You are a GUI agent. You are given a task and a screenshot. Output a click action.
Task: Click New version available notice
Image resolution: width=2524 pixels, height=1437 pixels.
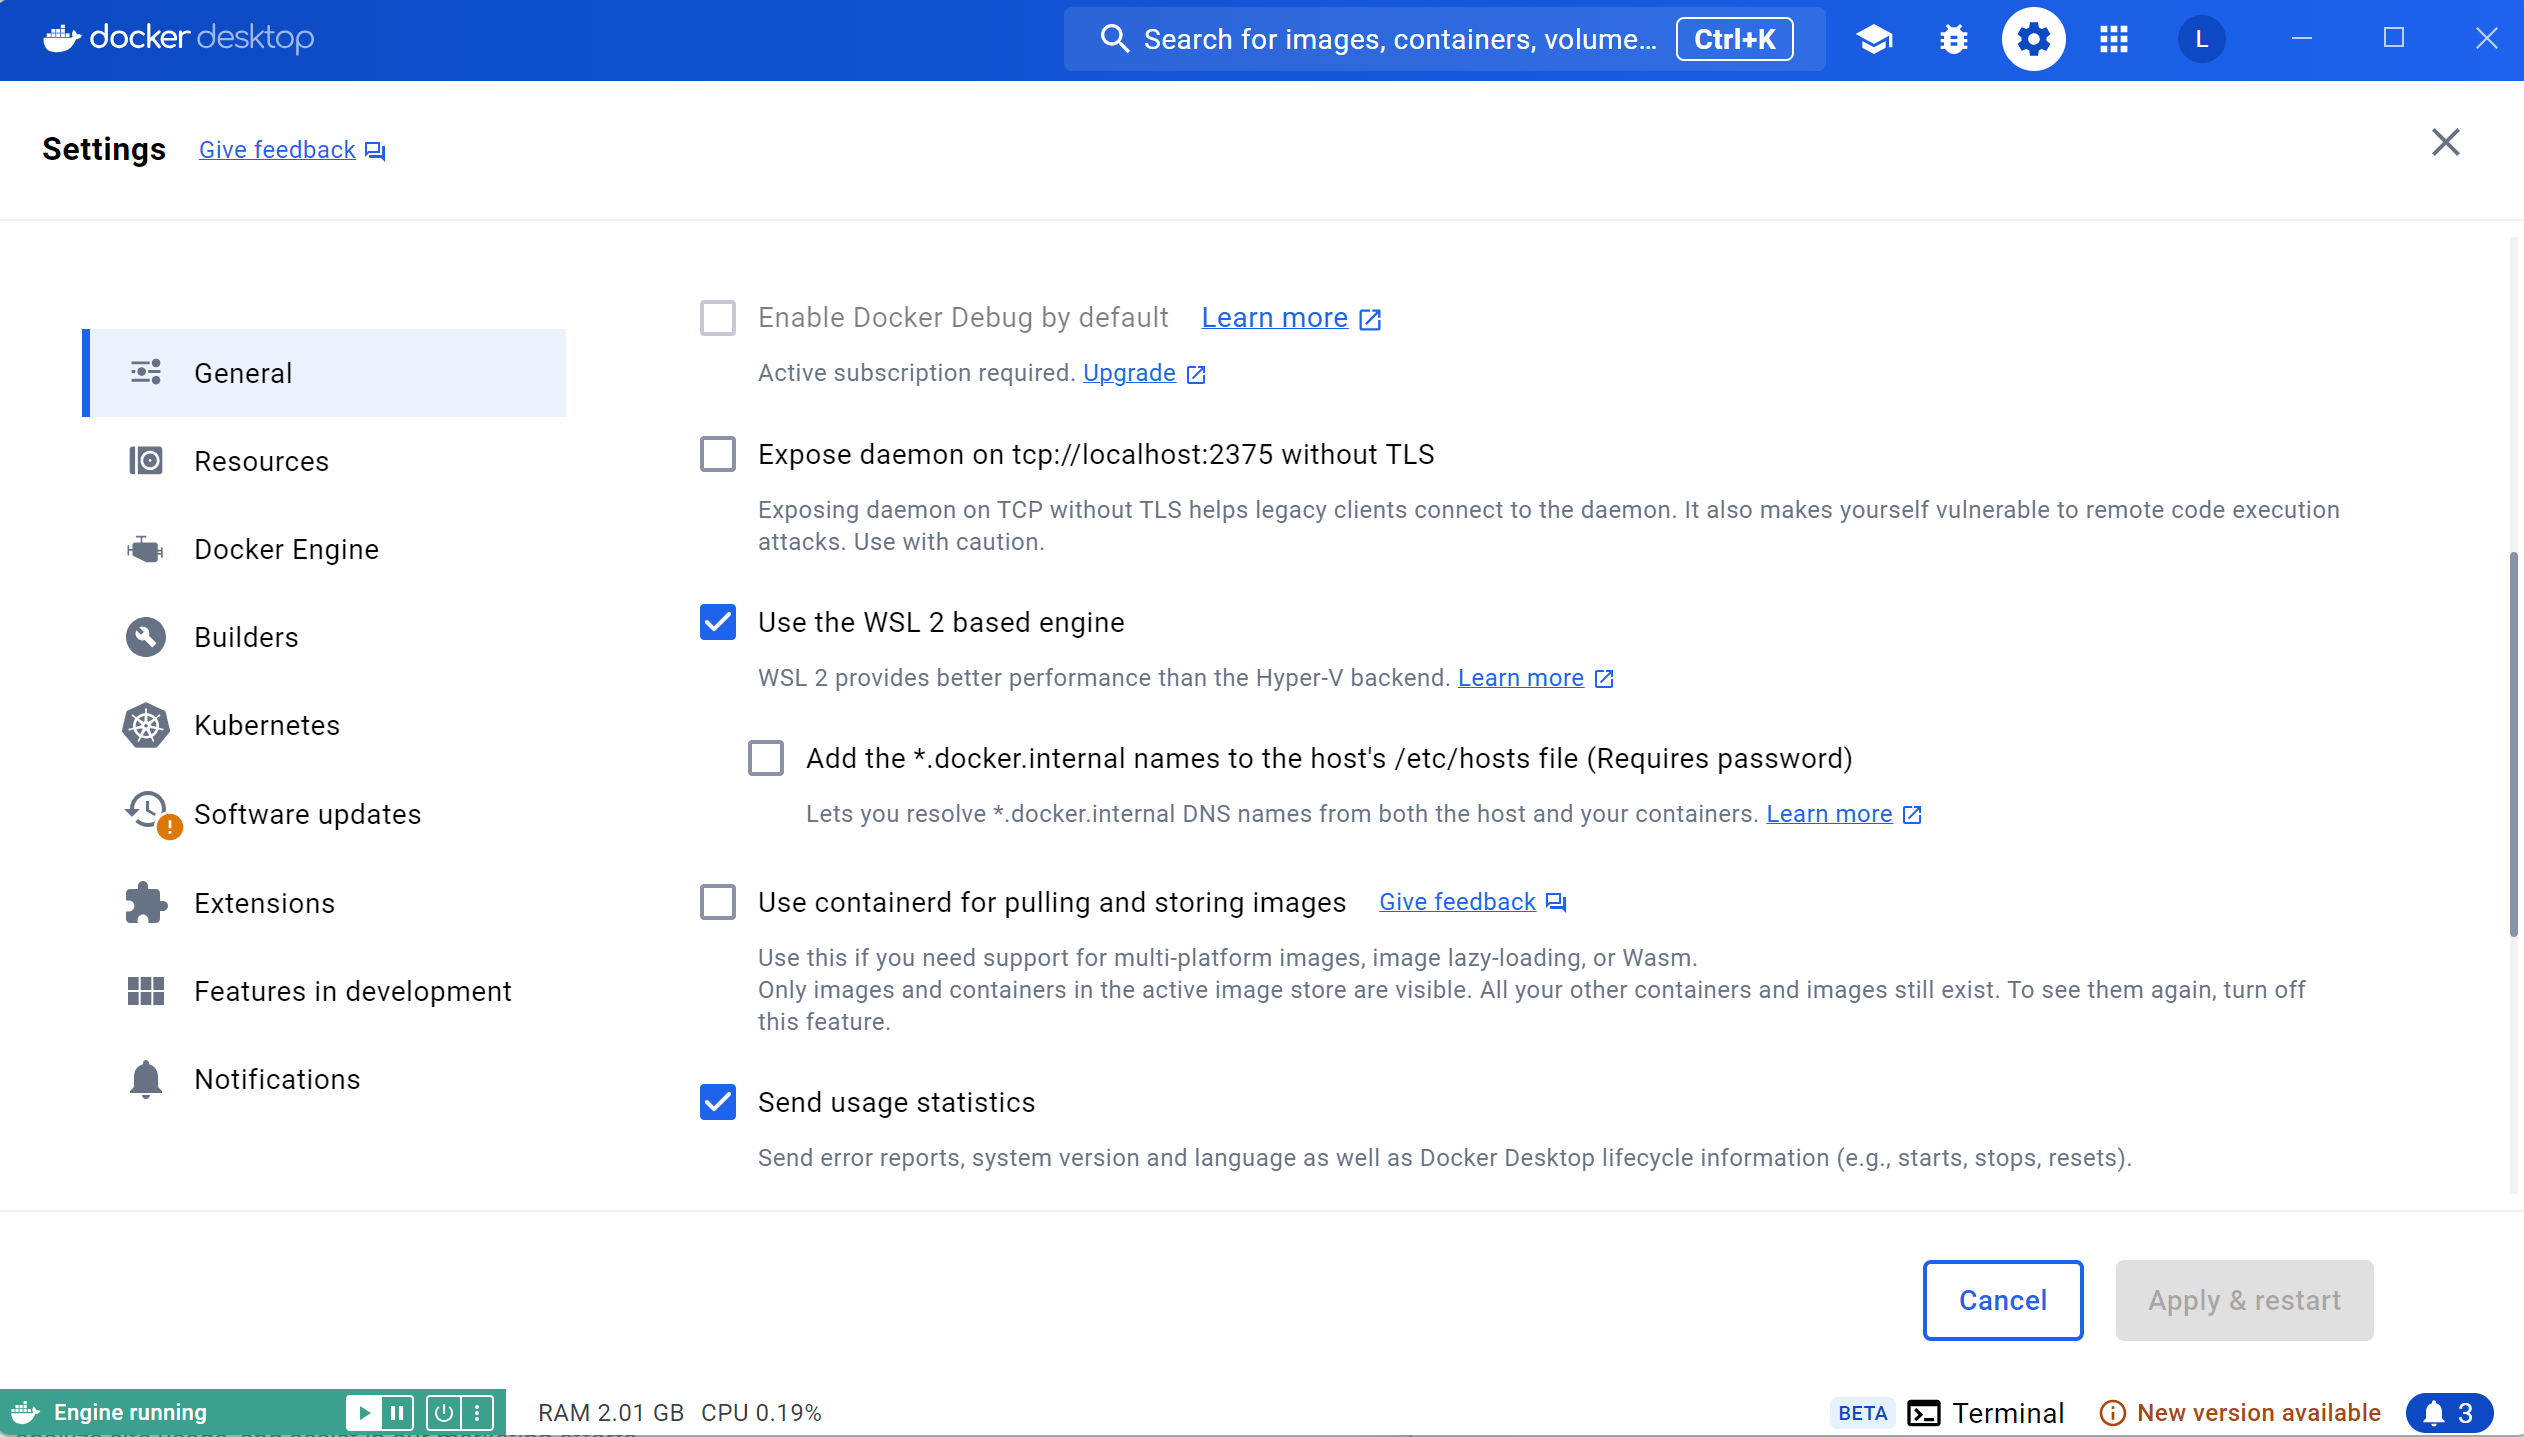pyautogui.click(x=2240, y=1413)
